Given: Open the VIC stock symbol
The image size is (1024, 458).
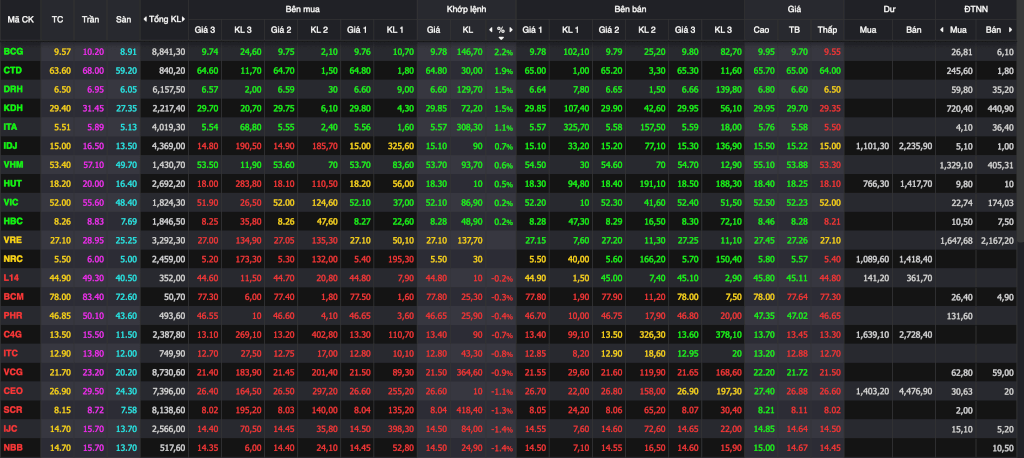Looking at the screenshot, I should [11, 202].
